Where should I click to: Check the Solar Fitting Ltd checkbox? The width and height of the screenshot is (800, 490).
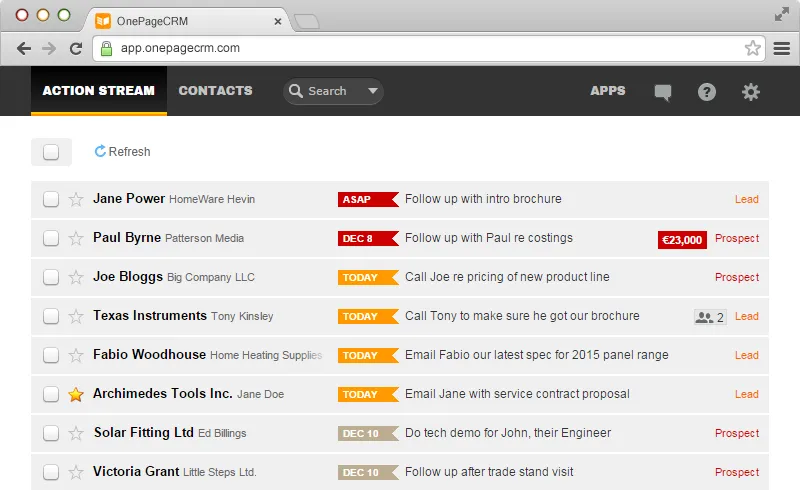tap(51, 433)
